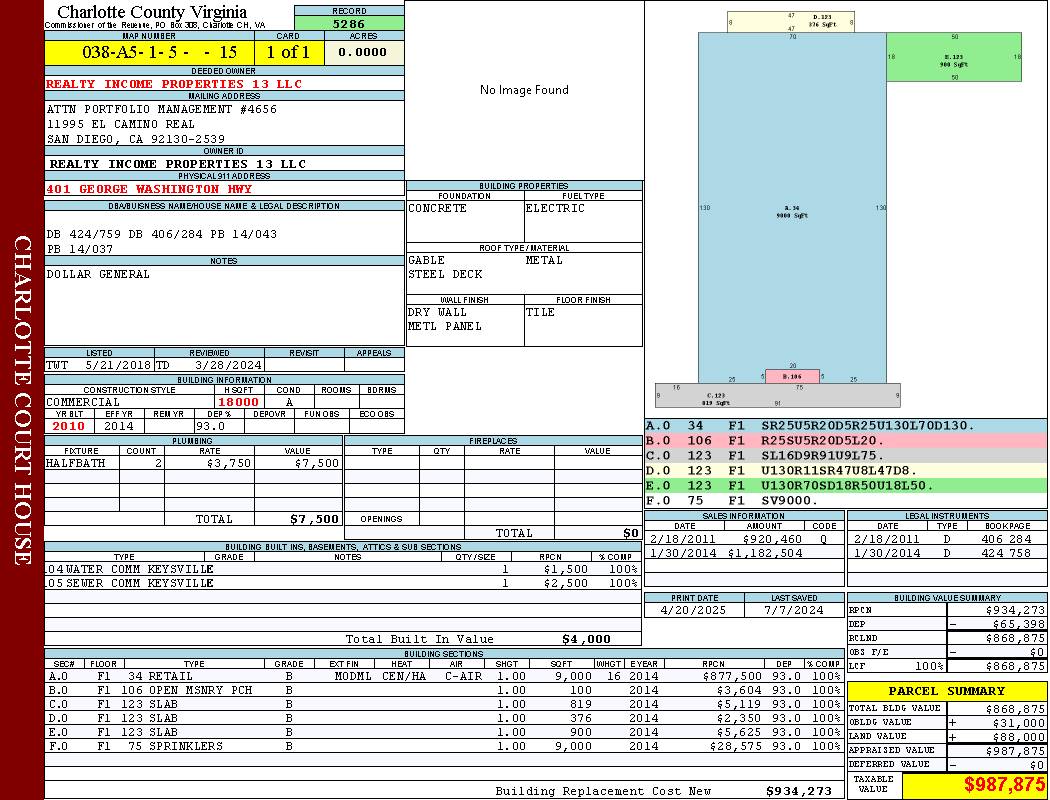Click mailing line ATTN PORTFOLIO MANAGEMENT #4656
The height and width of the screenshot is (800, 1050).
pyautogui.click(x=161, y=109)
